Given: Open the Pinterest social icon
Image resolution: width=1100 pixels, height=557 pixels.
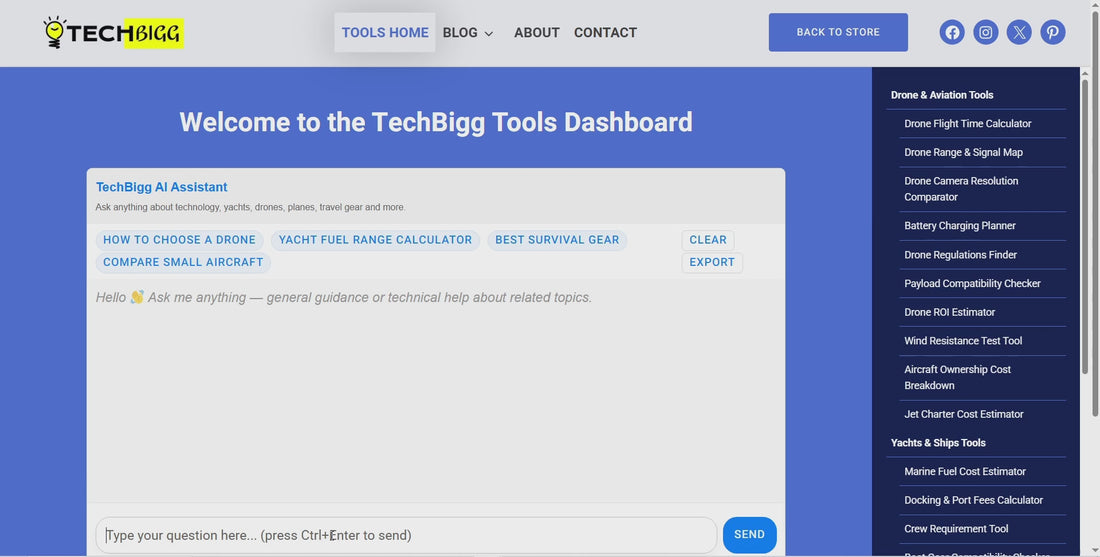Looking at the screenshot, I should click(x=1052, y=32).
